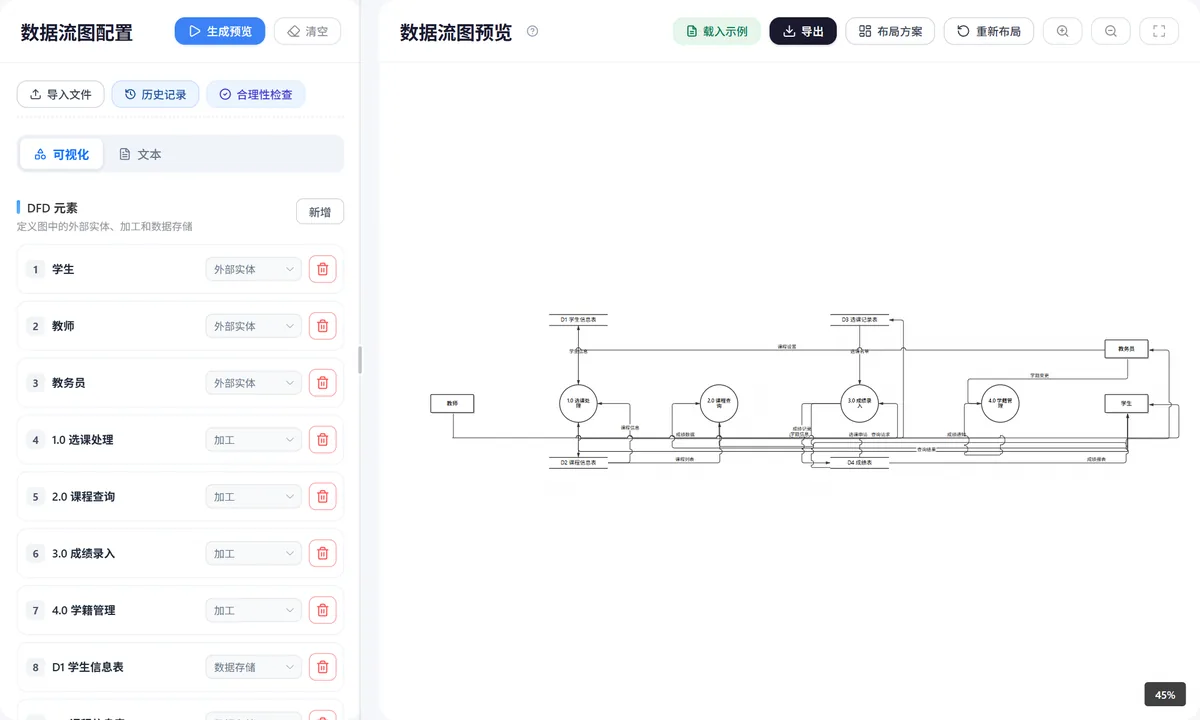Image resolution: width=1200 pixels, height=720 pixels.
Task: Open type dropdown for 1.0 选课处理 row
Action: click(253, 440)
